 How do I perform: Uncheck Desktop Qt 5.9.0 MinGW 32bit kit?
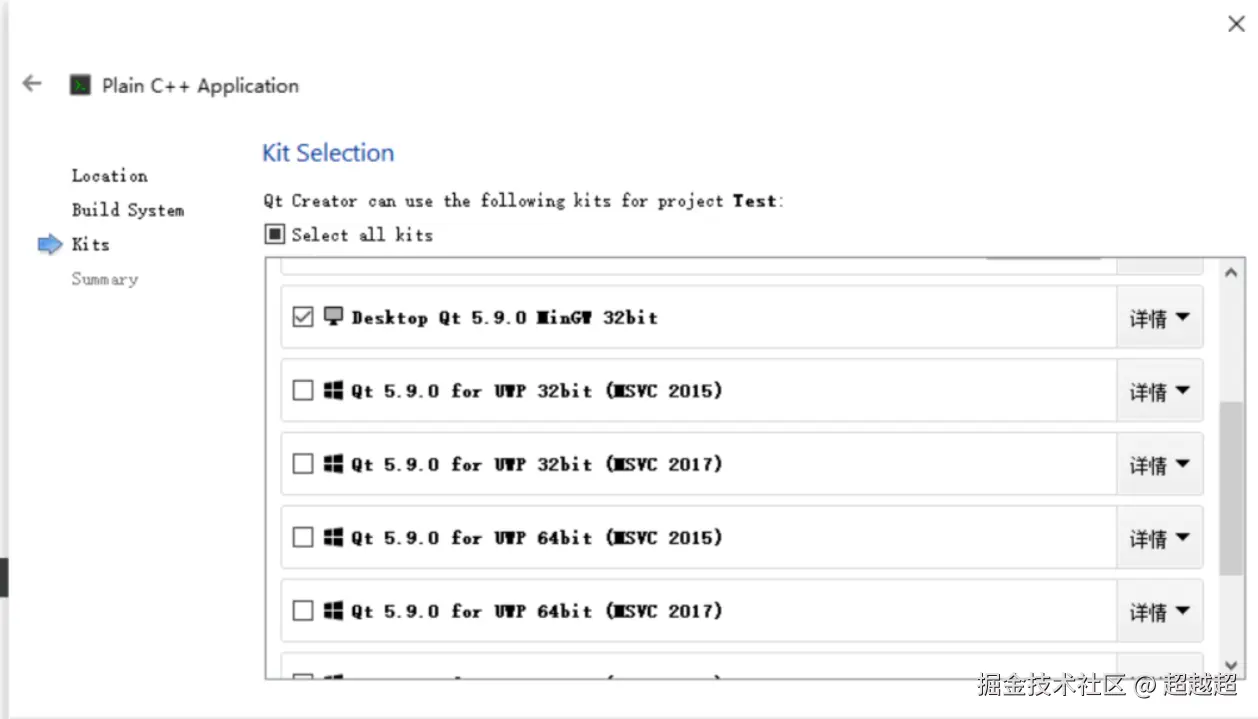[x=302, y=317]
